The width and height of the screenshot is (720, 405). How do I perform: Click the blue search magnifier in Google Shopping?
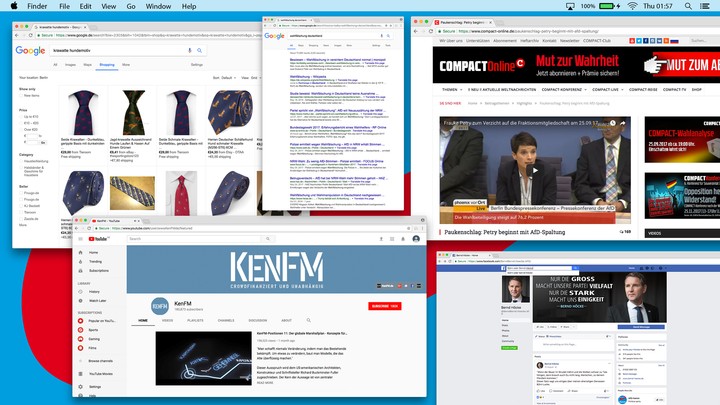[199, 51]
